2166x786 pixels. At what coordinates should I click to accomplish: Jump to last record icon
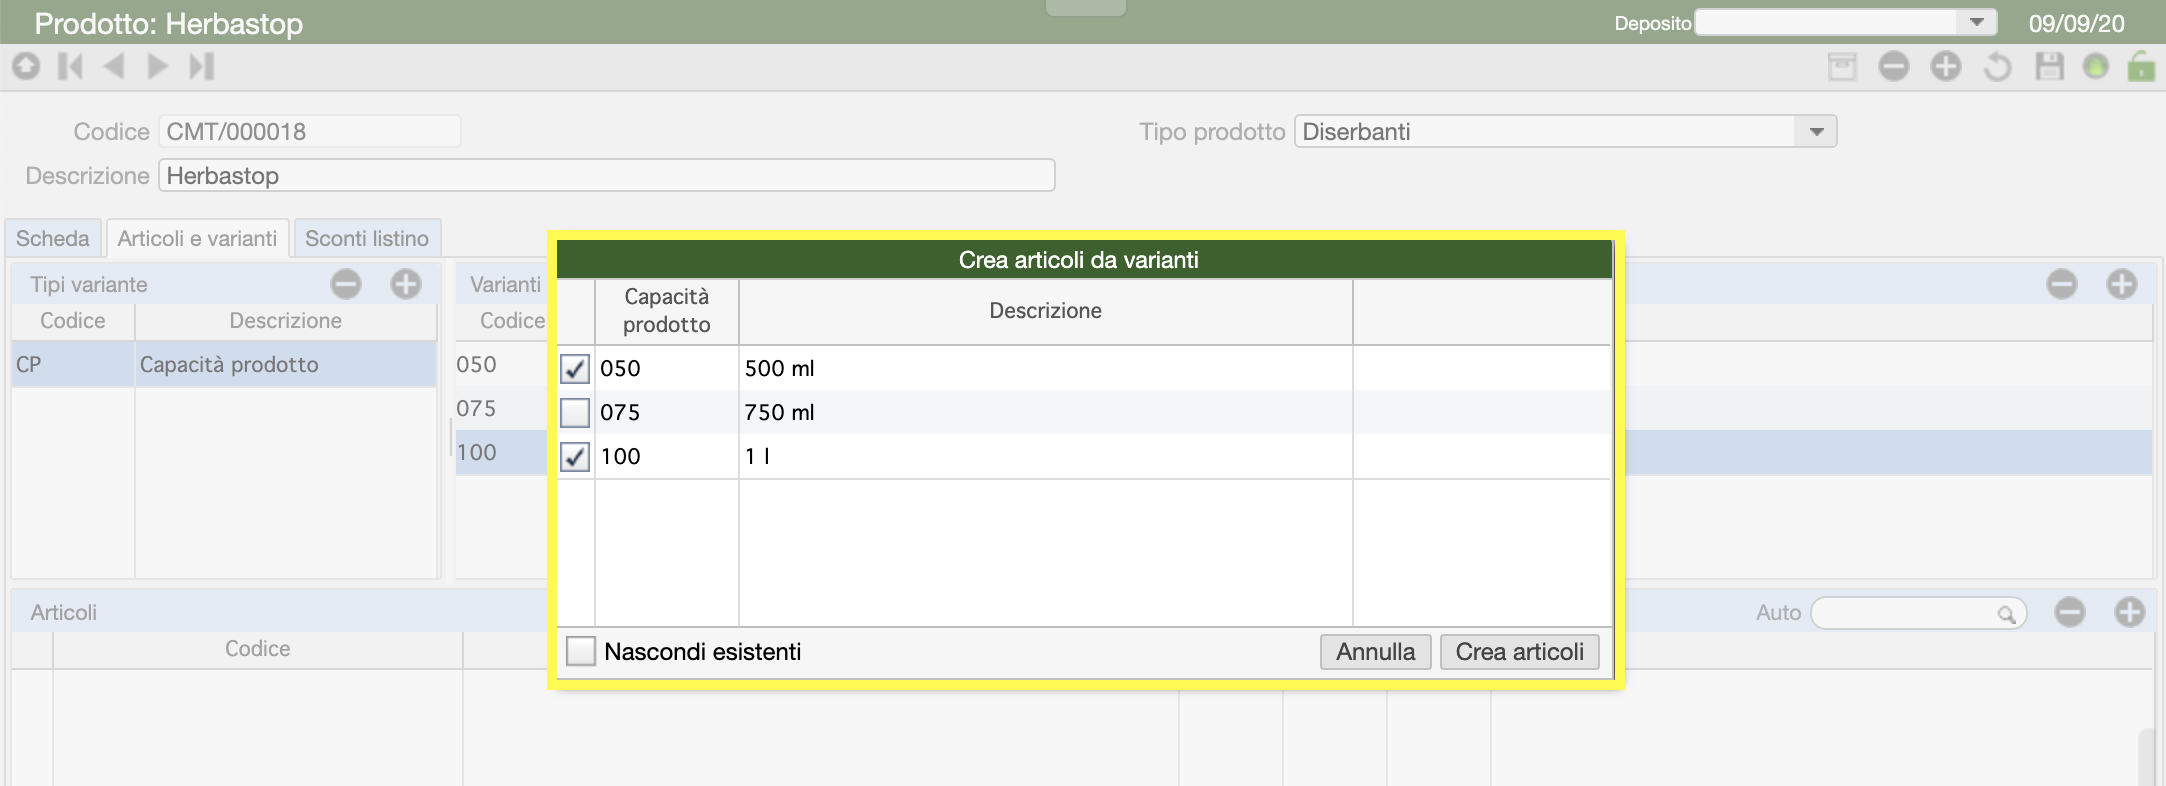click(x=202, y=66)
